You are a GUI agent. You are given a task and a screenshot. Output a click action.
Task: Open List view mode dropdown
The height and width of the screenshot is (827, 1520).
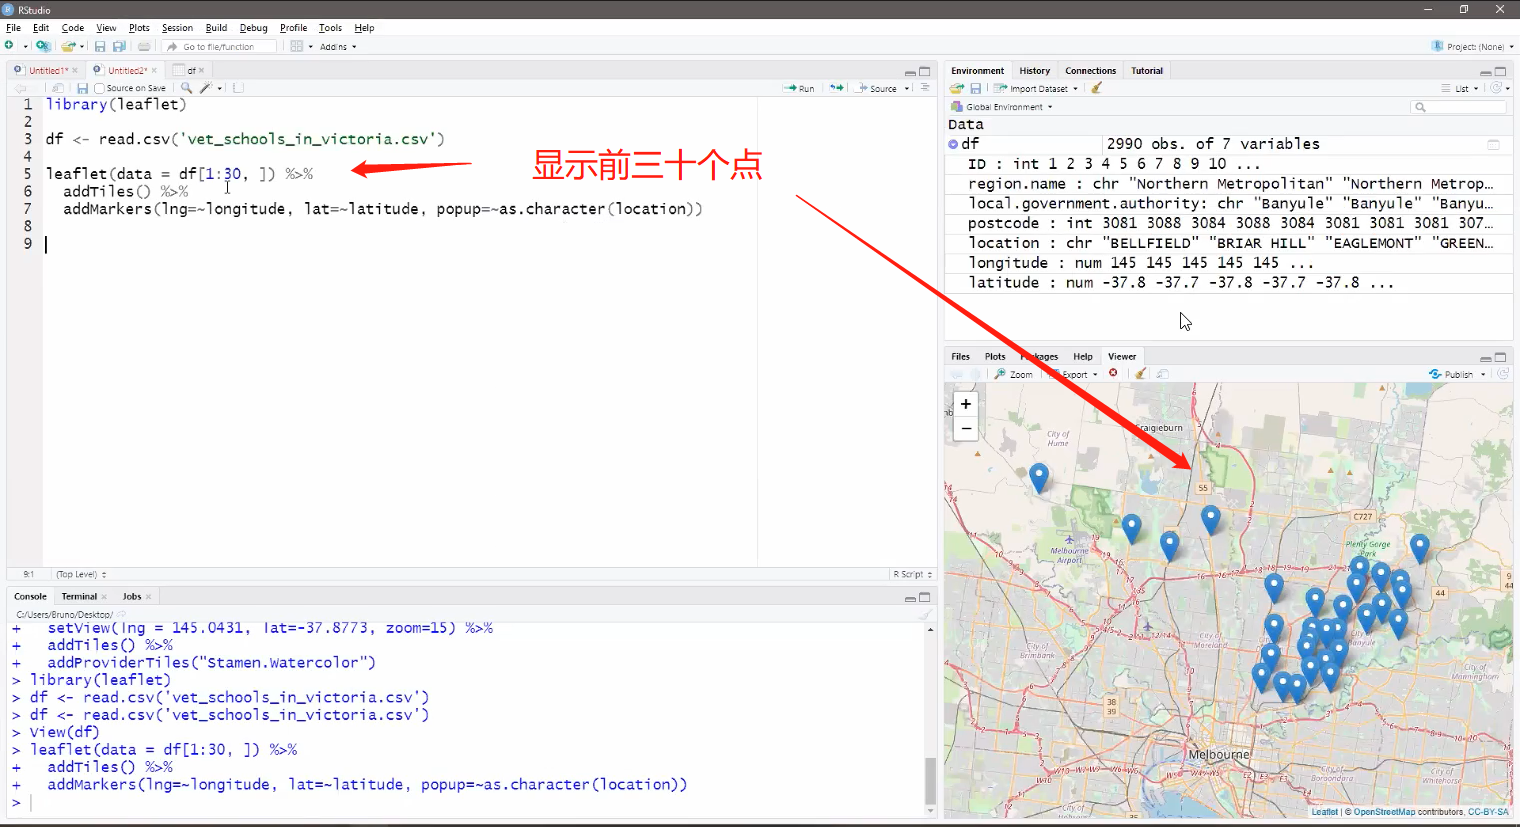[x=1460, y=88]
